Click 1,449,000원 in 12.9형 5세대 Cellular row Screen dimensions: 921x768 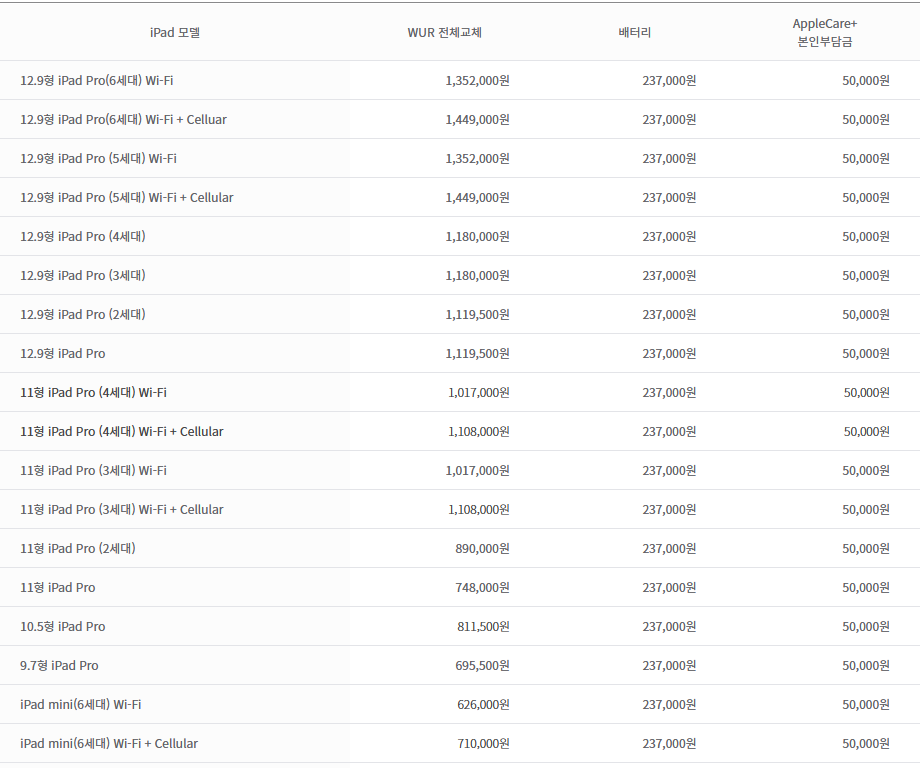478,197
